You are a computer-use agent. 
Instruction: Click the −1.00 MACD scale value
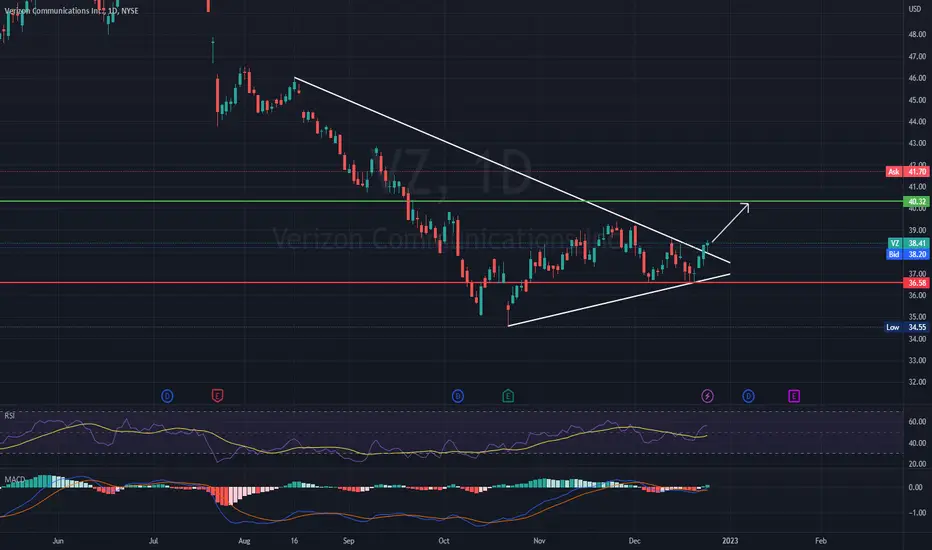[917, 513]
